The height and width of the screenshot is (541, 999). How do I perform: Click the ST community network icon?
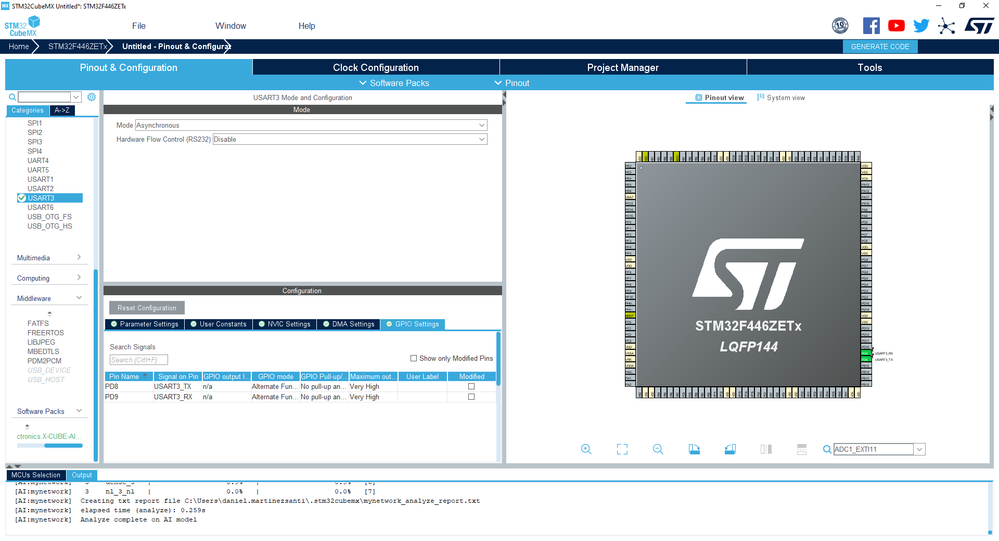pyautogui.click(x=947, y=26)
